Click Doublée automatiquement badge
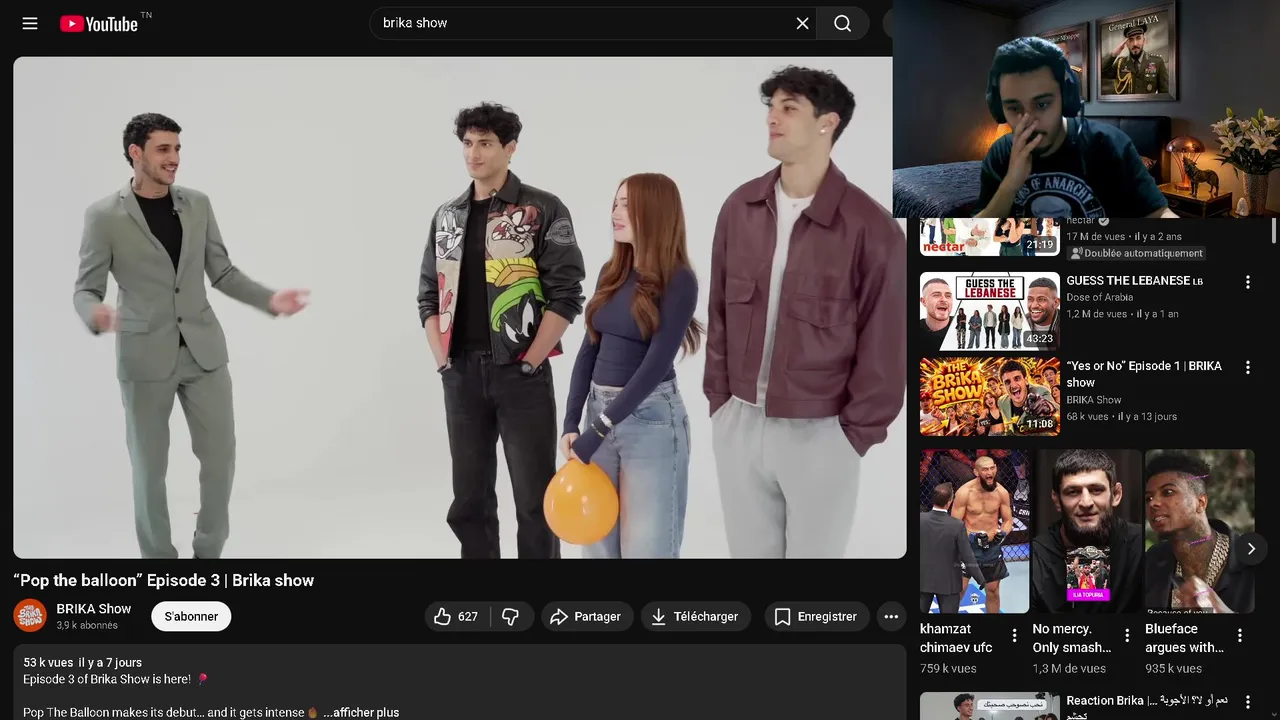1280x720 pixels. (1136, 253)
